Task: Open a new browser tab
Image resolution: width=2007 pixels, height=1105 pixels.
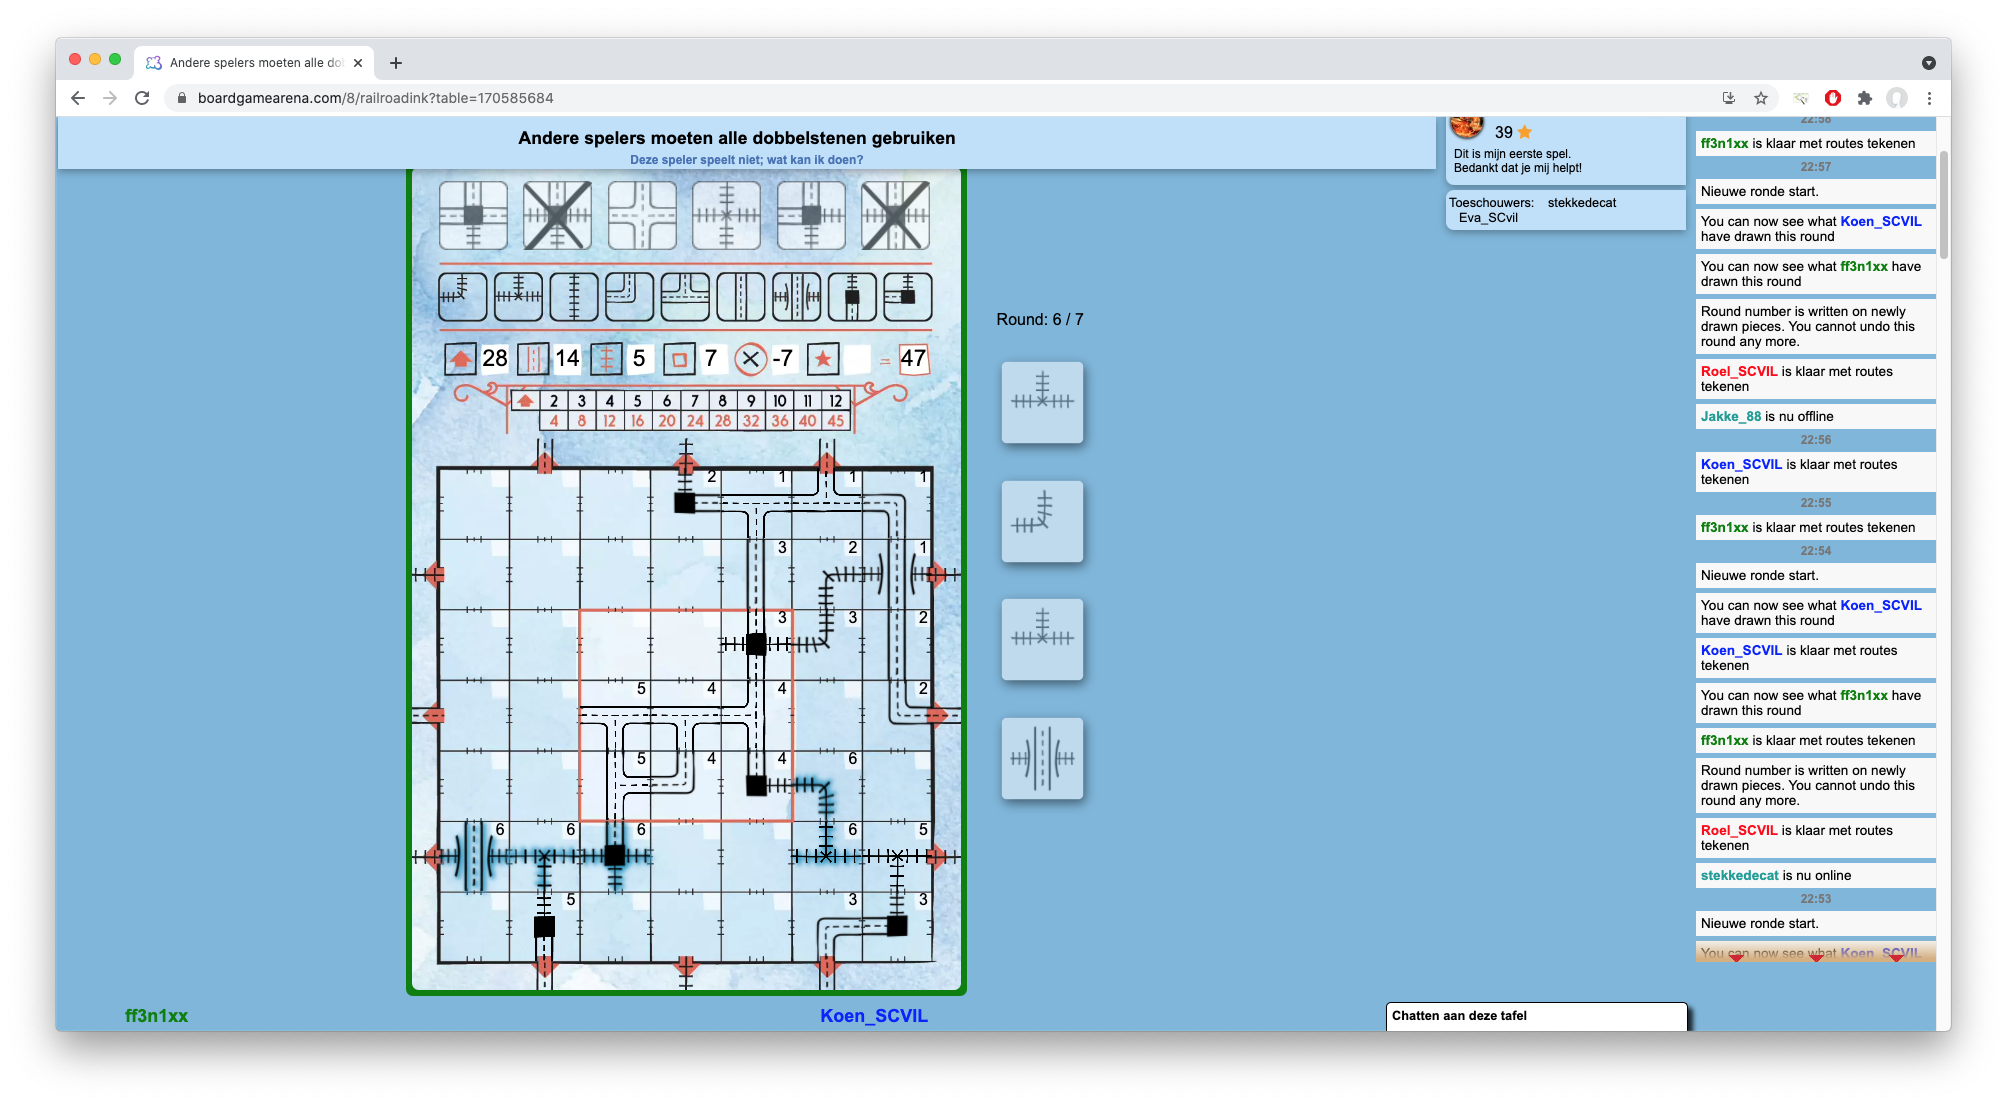Action: (x=396, y=63)
